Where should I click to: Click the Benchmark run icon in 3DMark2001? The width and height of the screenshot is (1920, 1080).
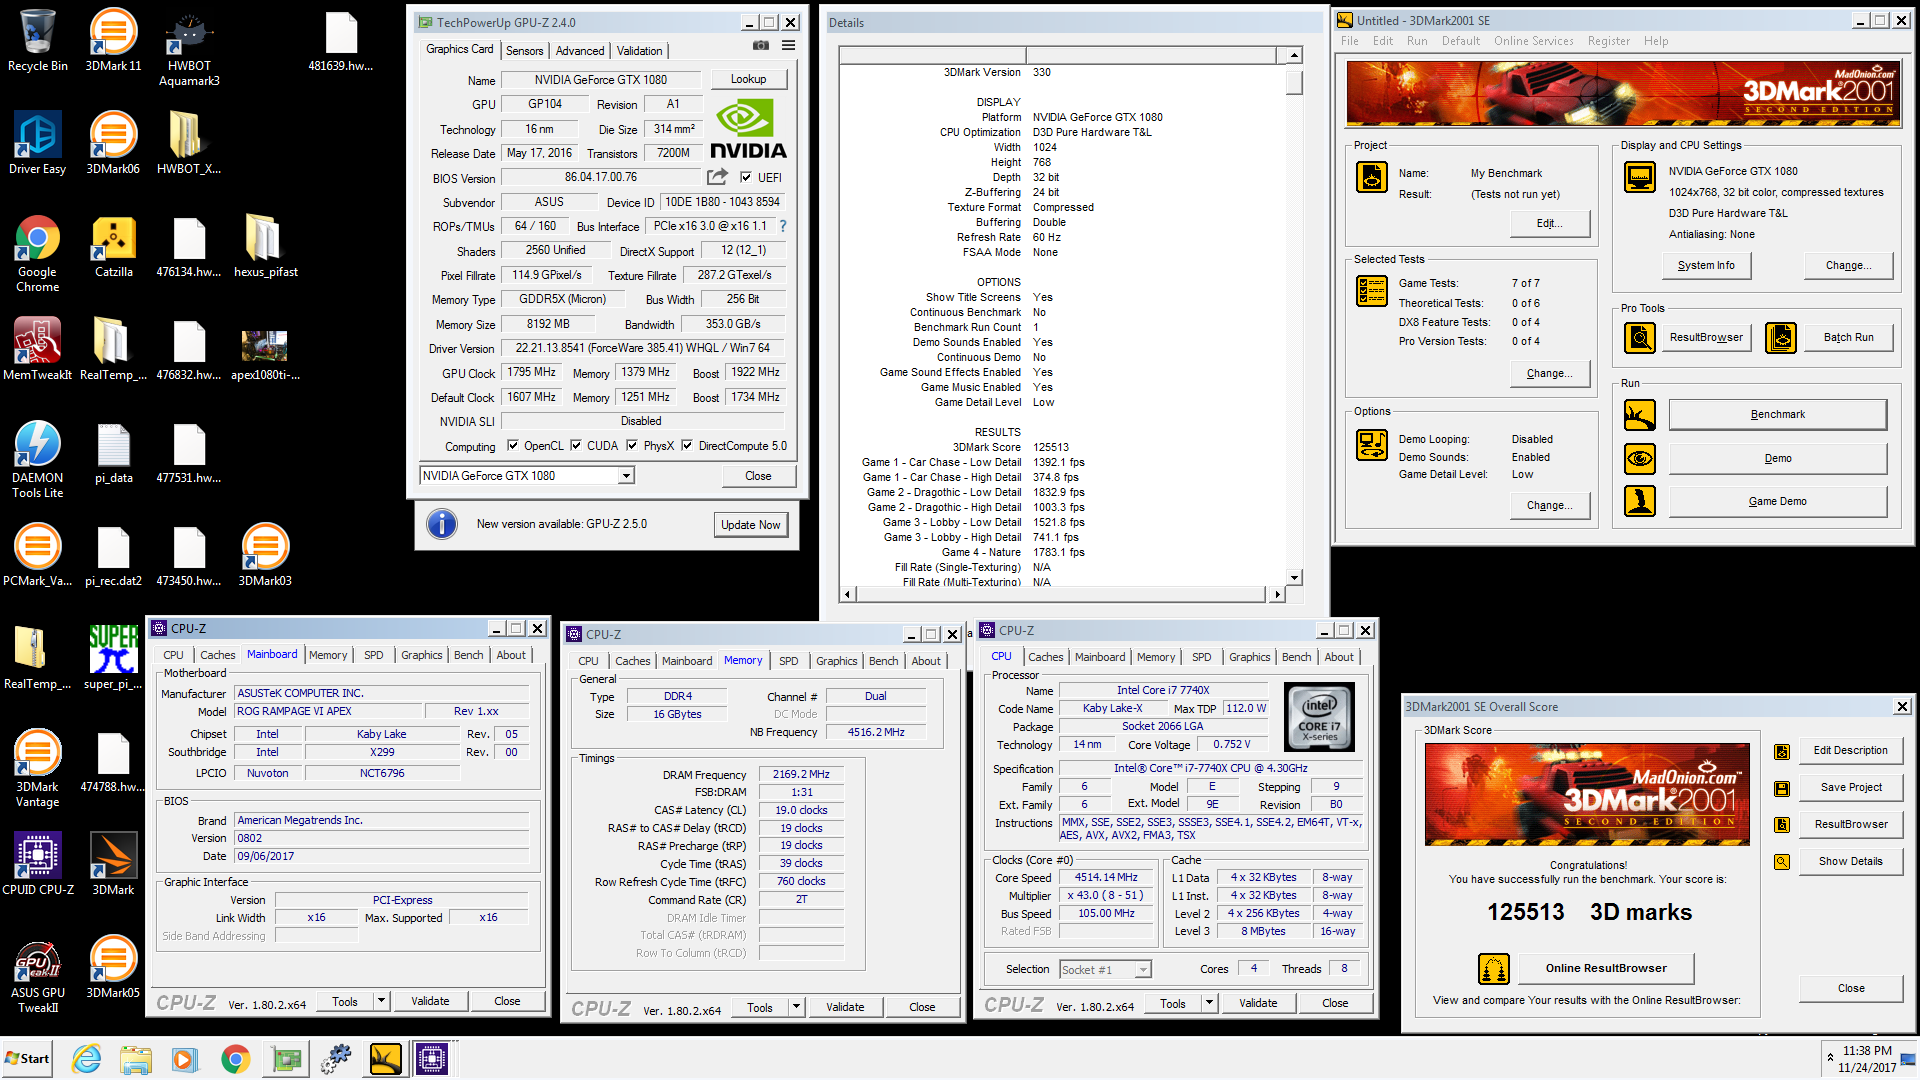pyautogui.click(x=1640, y=414)
